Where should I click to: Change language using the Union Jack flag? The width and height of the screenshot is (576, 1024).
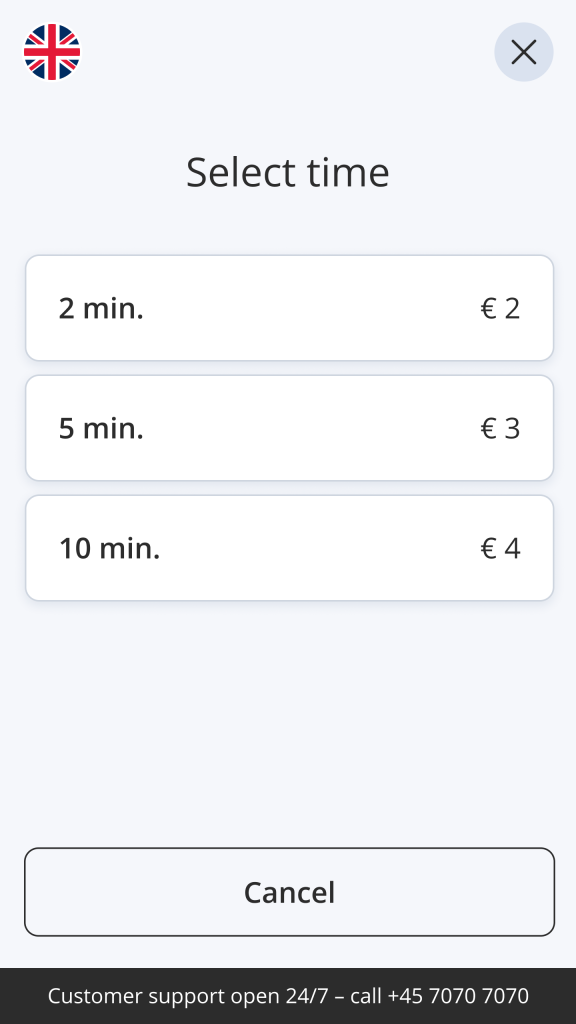point(52,52)
